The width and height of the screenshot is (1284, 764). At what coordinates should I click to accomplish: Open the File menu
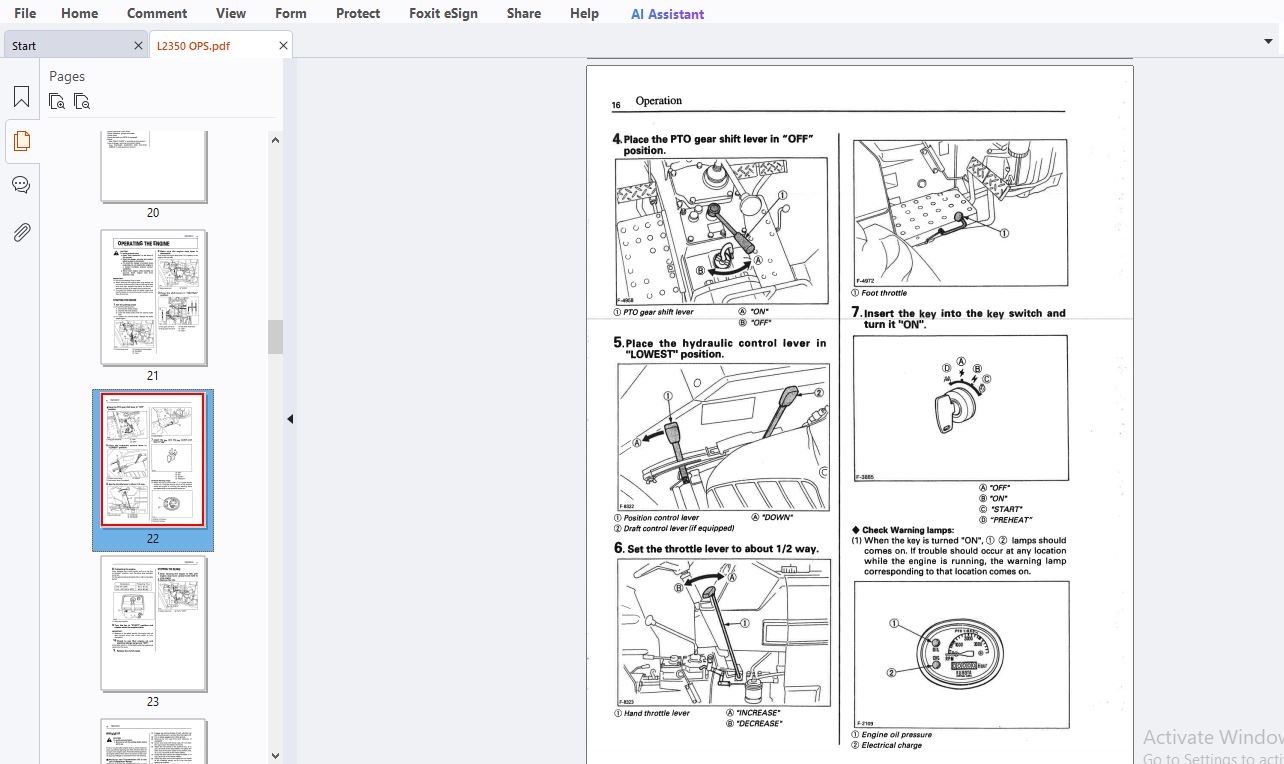click(x=25, y=13)
